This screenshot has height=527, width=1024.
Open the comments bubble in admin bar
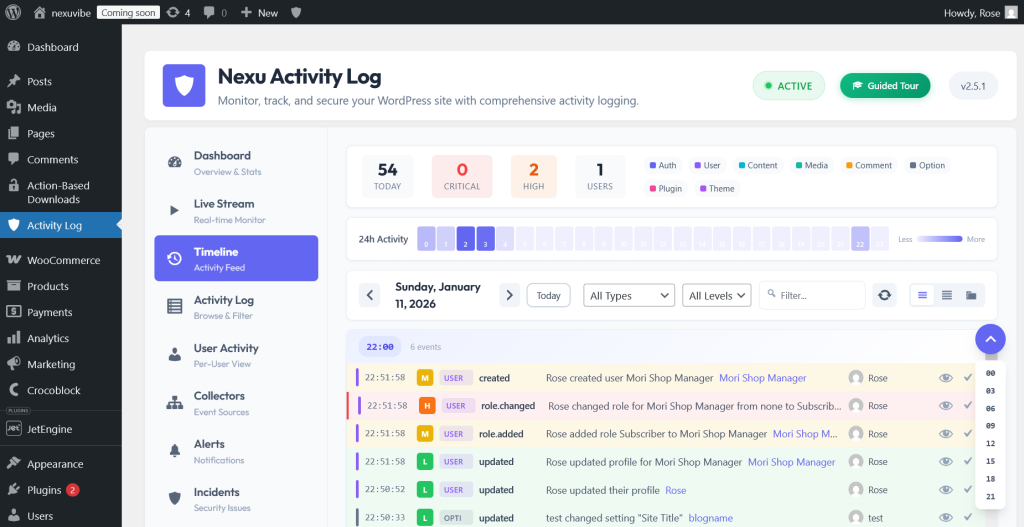click(x=215, y=12)
